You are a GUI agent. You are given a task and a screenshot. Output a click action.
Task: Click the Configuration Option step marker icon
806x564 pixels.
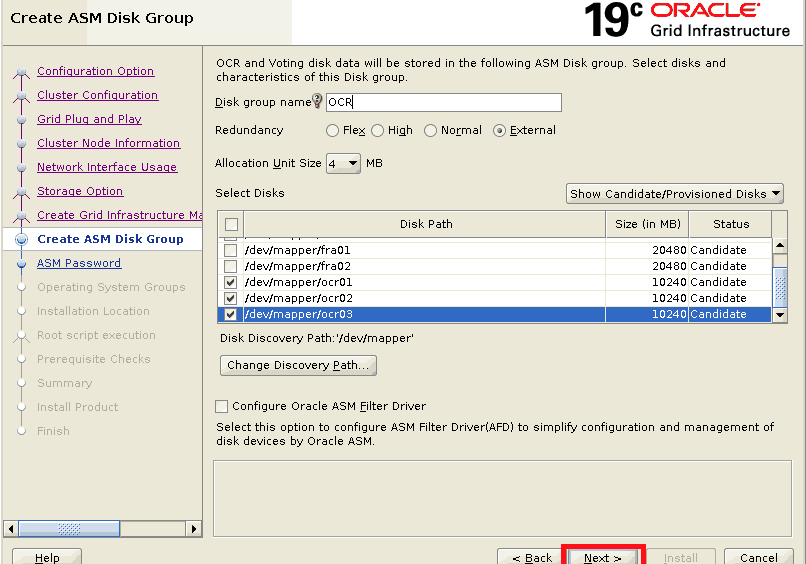pos(22,72)
